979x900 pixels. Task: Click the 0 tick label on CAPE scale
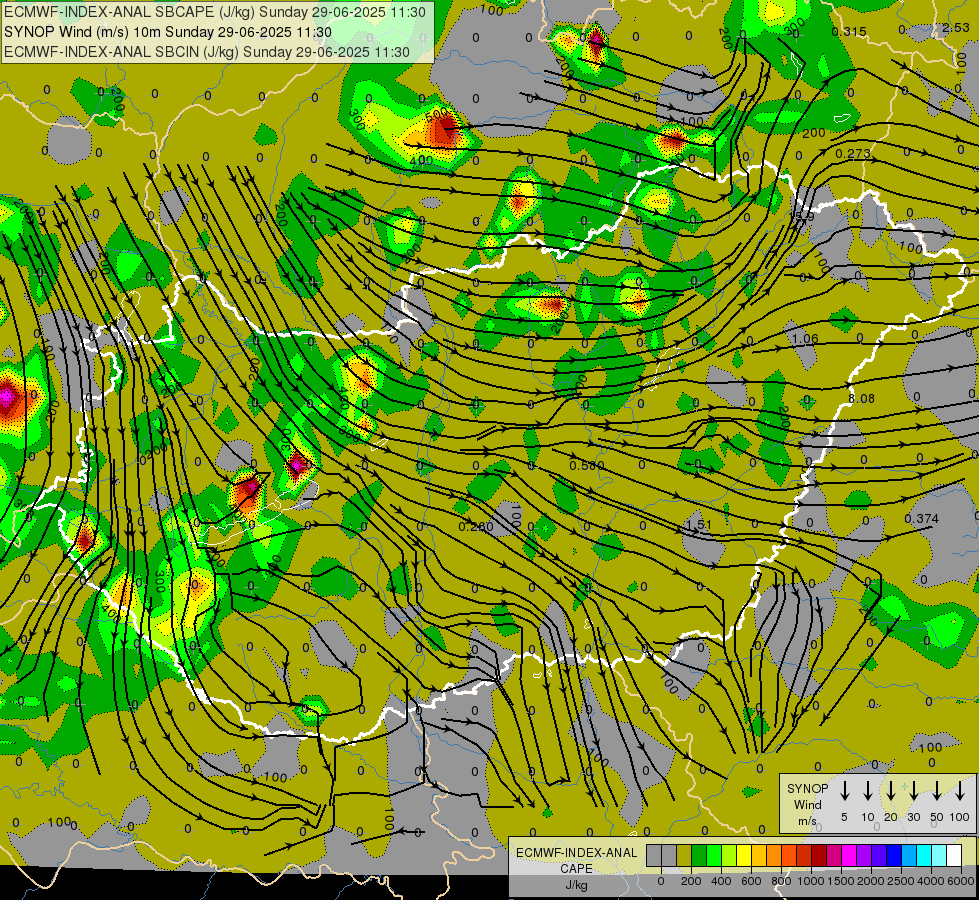(x=661, y=881)
